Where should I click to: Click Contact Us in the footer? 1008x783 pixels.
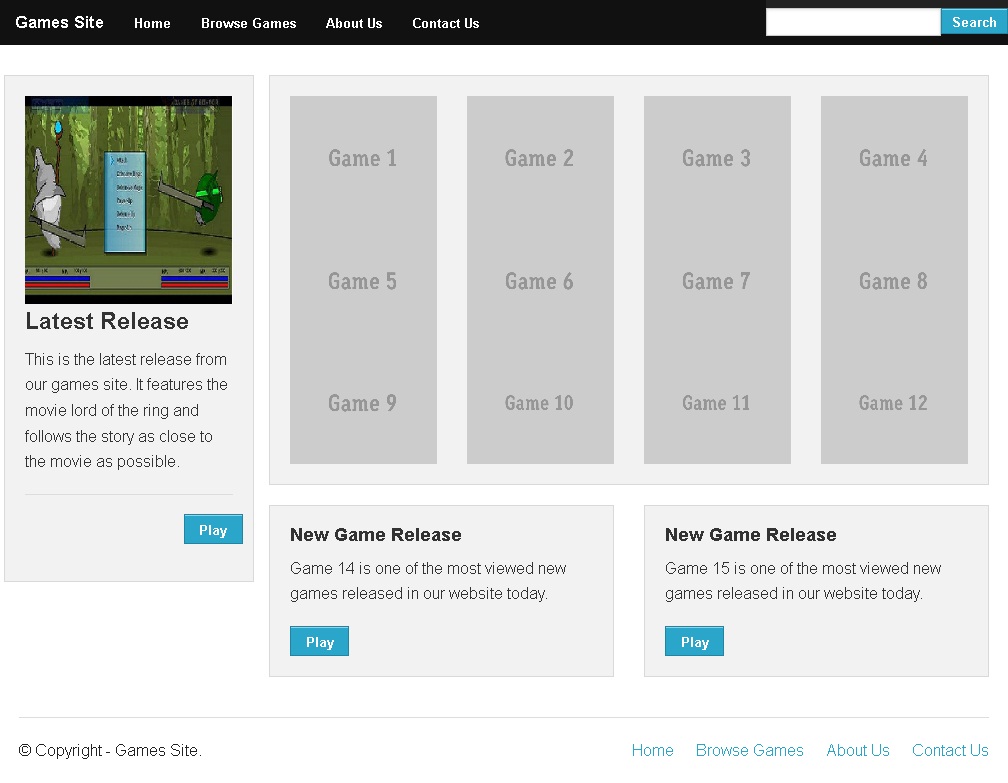(949, 750)
